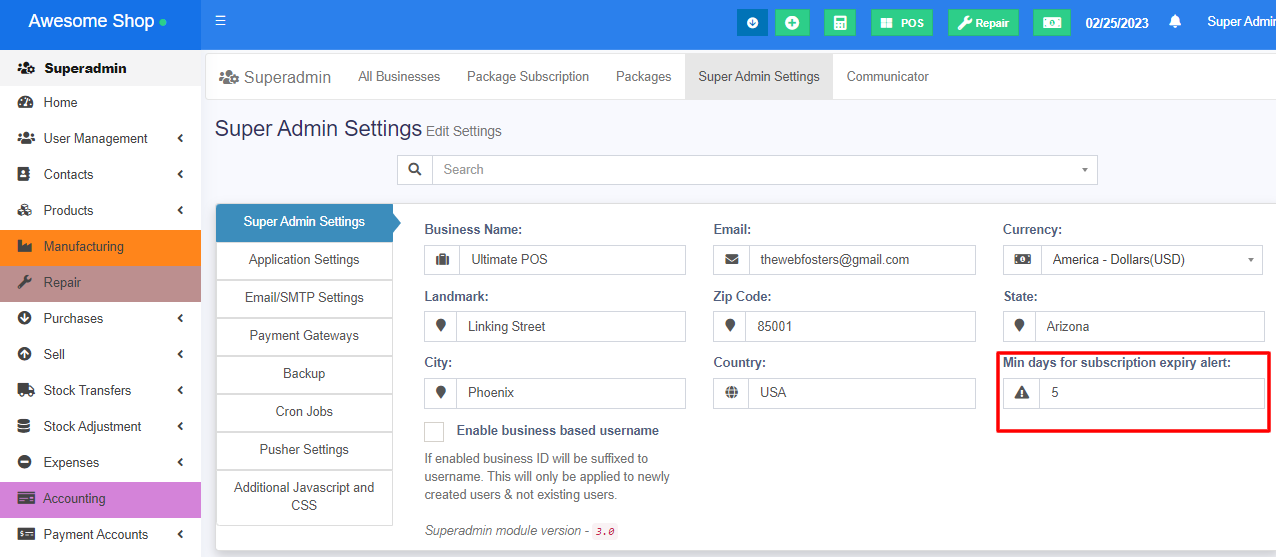Open the POS button in header
The width and height of the screenshot is (1276, 557).
(x=902, y=22)
